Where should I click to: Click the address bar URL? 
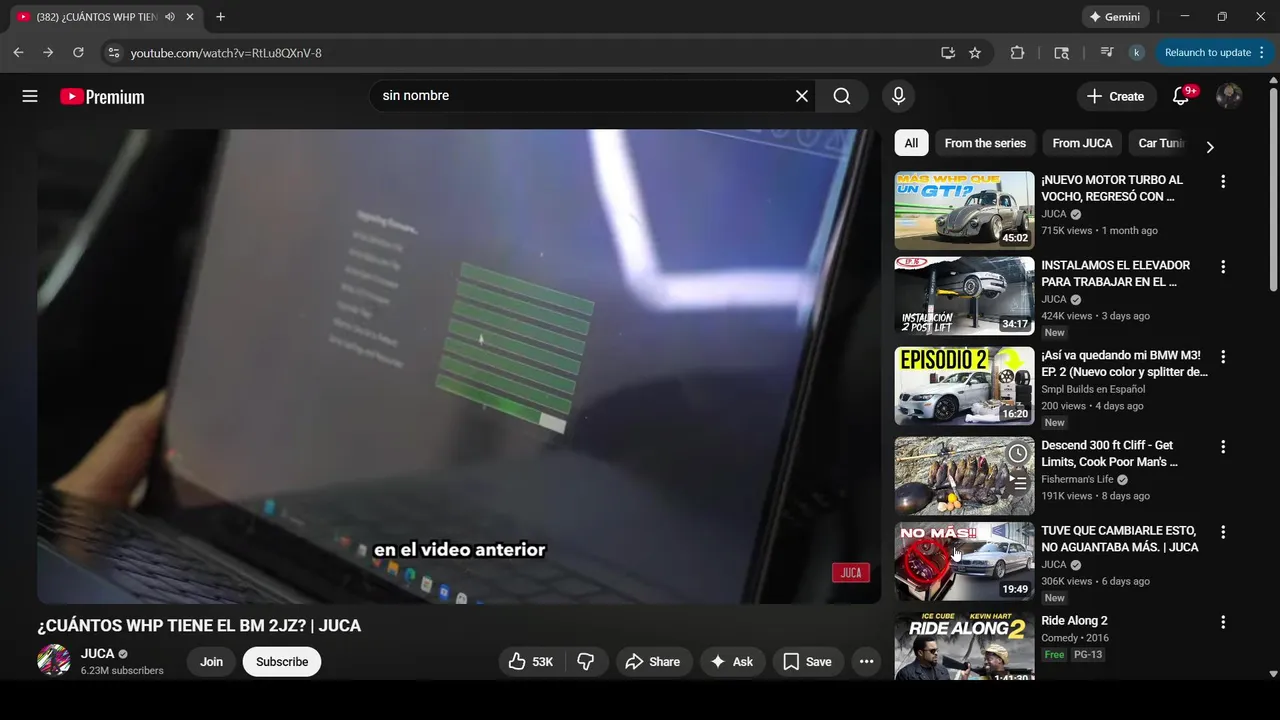pos(227,53)
